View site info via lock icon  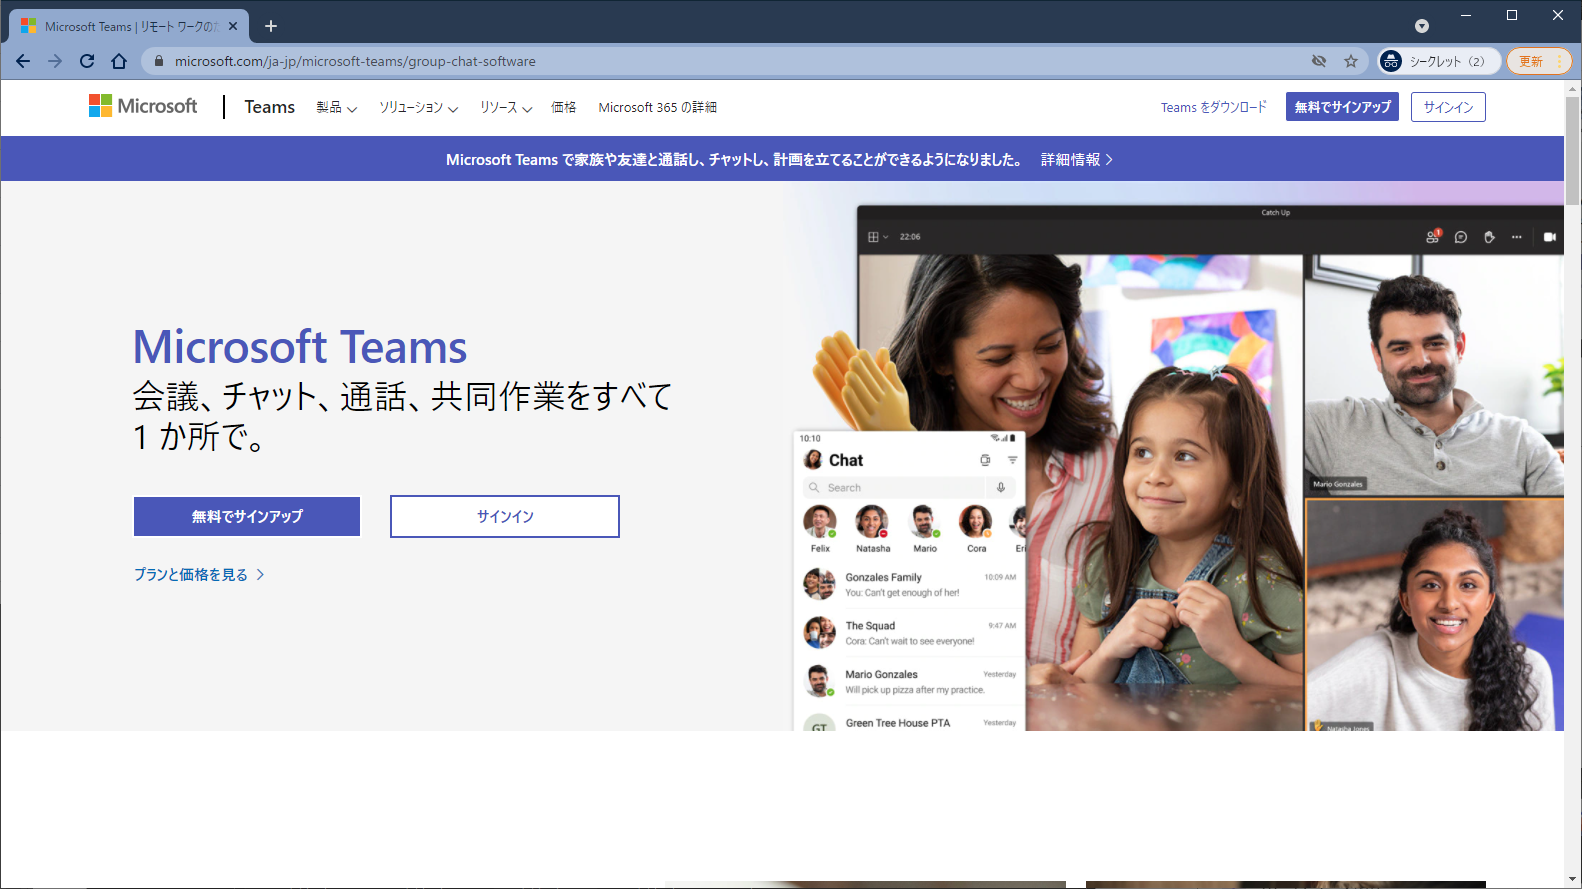tap(158, 61)
